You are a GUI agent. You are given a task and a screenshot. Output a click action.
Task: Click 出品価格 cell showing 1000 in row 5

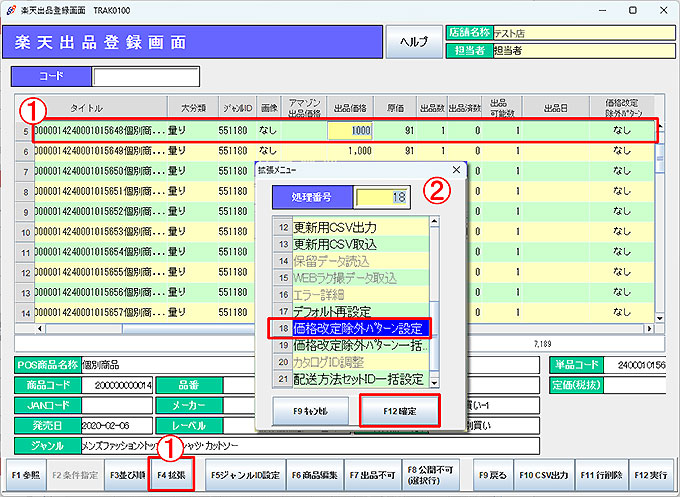pos(351,130)
